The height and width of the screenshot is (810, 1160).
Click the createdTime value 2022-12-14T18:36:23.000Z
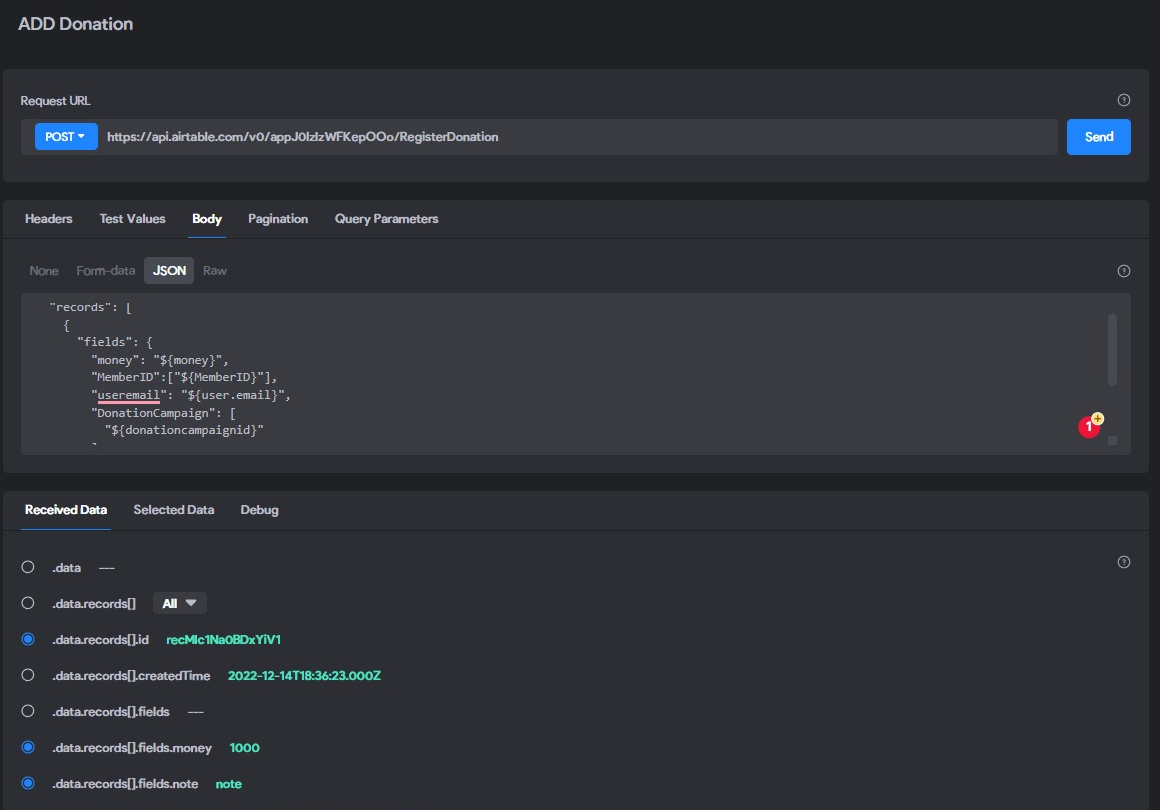coord(304,675)
